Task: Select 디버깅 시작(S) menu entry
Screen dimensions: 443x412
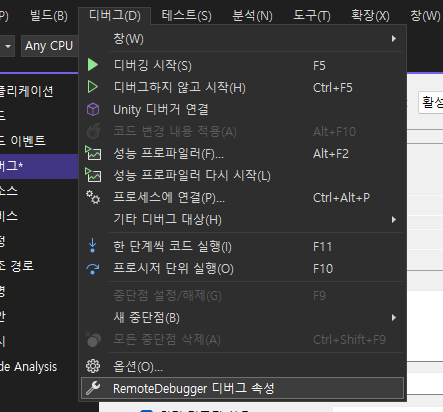Action: [242, 65]
